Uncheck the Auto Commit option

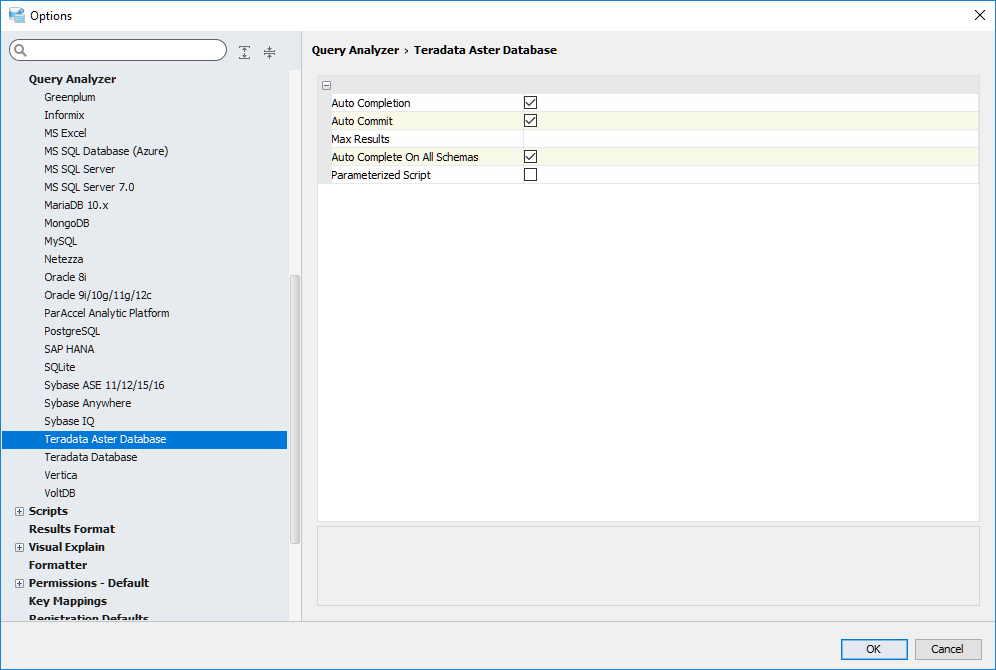[x=531, y=121]
